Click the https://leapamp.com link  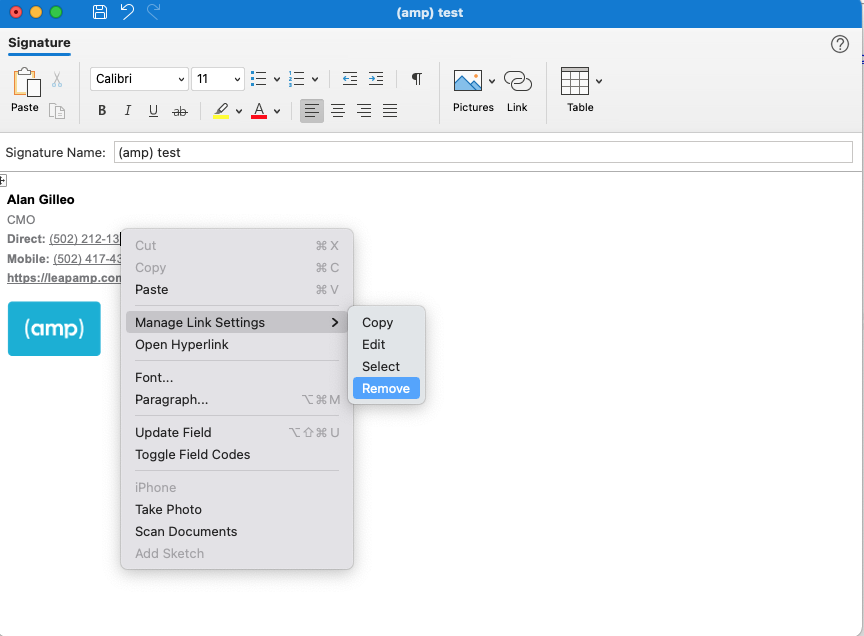click(64, 278)
